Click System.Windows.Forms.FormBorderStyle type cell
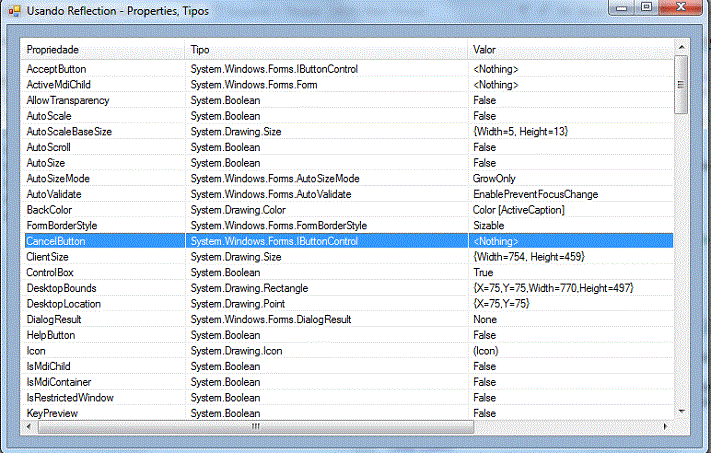Screen dimensions: 711x453 coord(278,226)
